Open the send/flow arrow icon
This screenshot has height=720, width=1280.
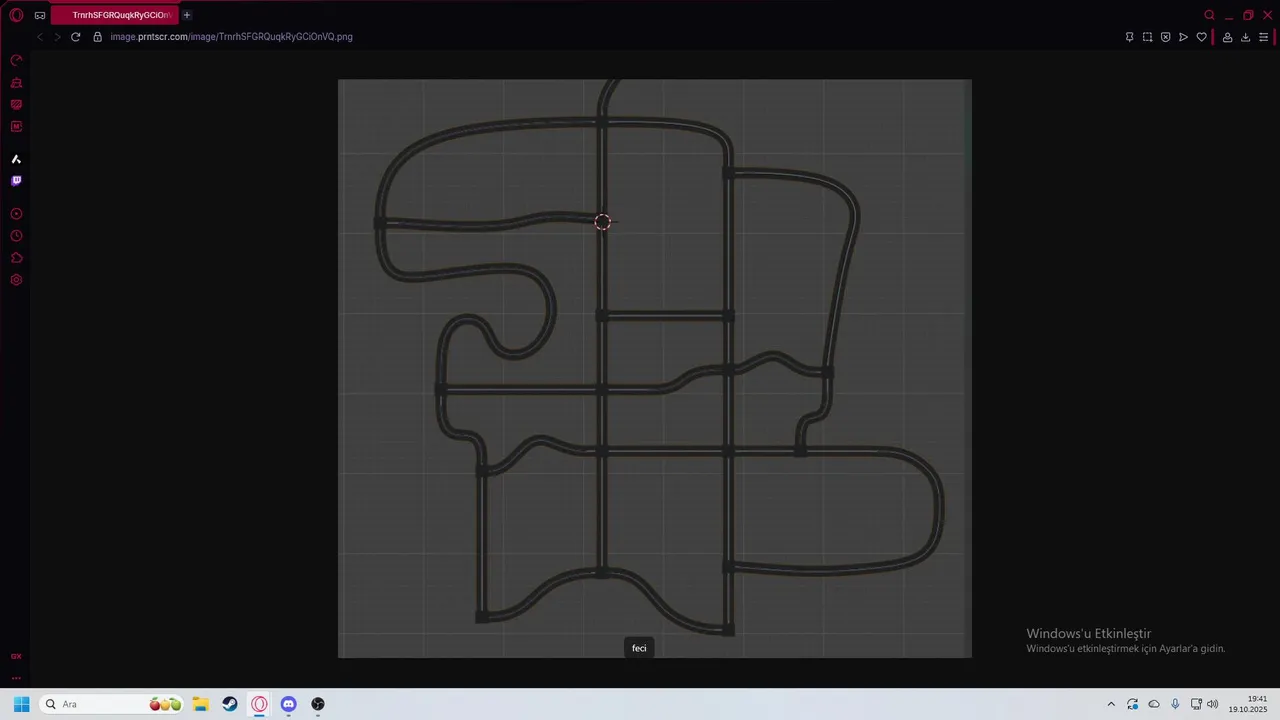1184,37
